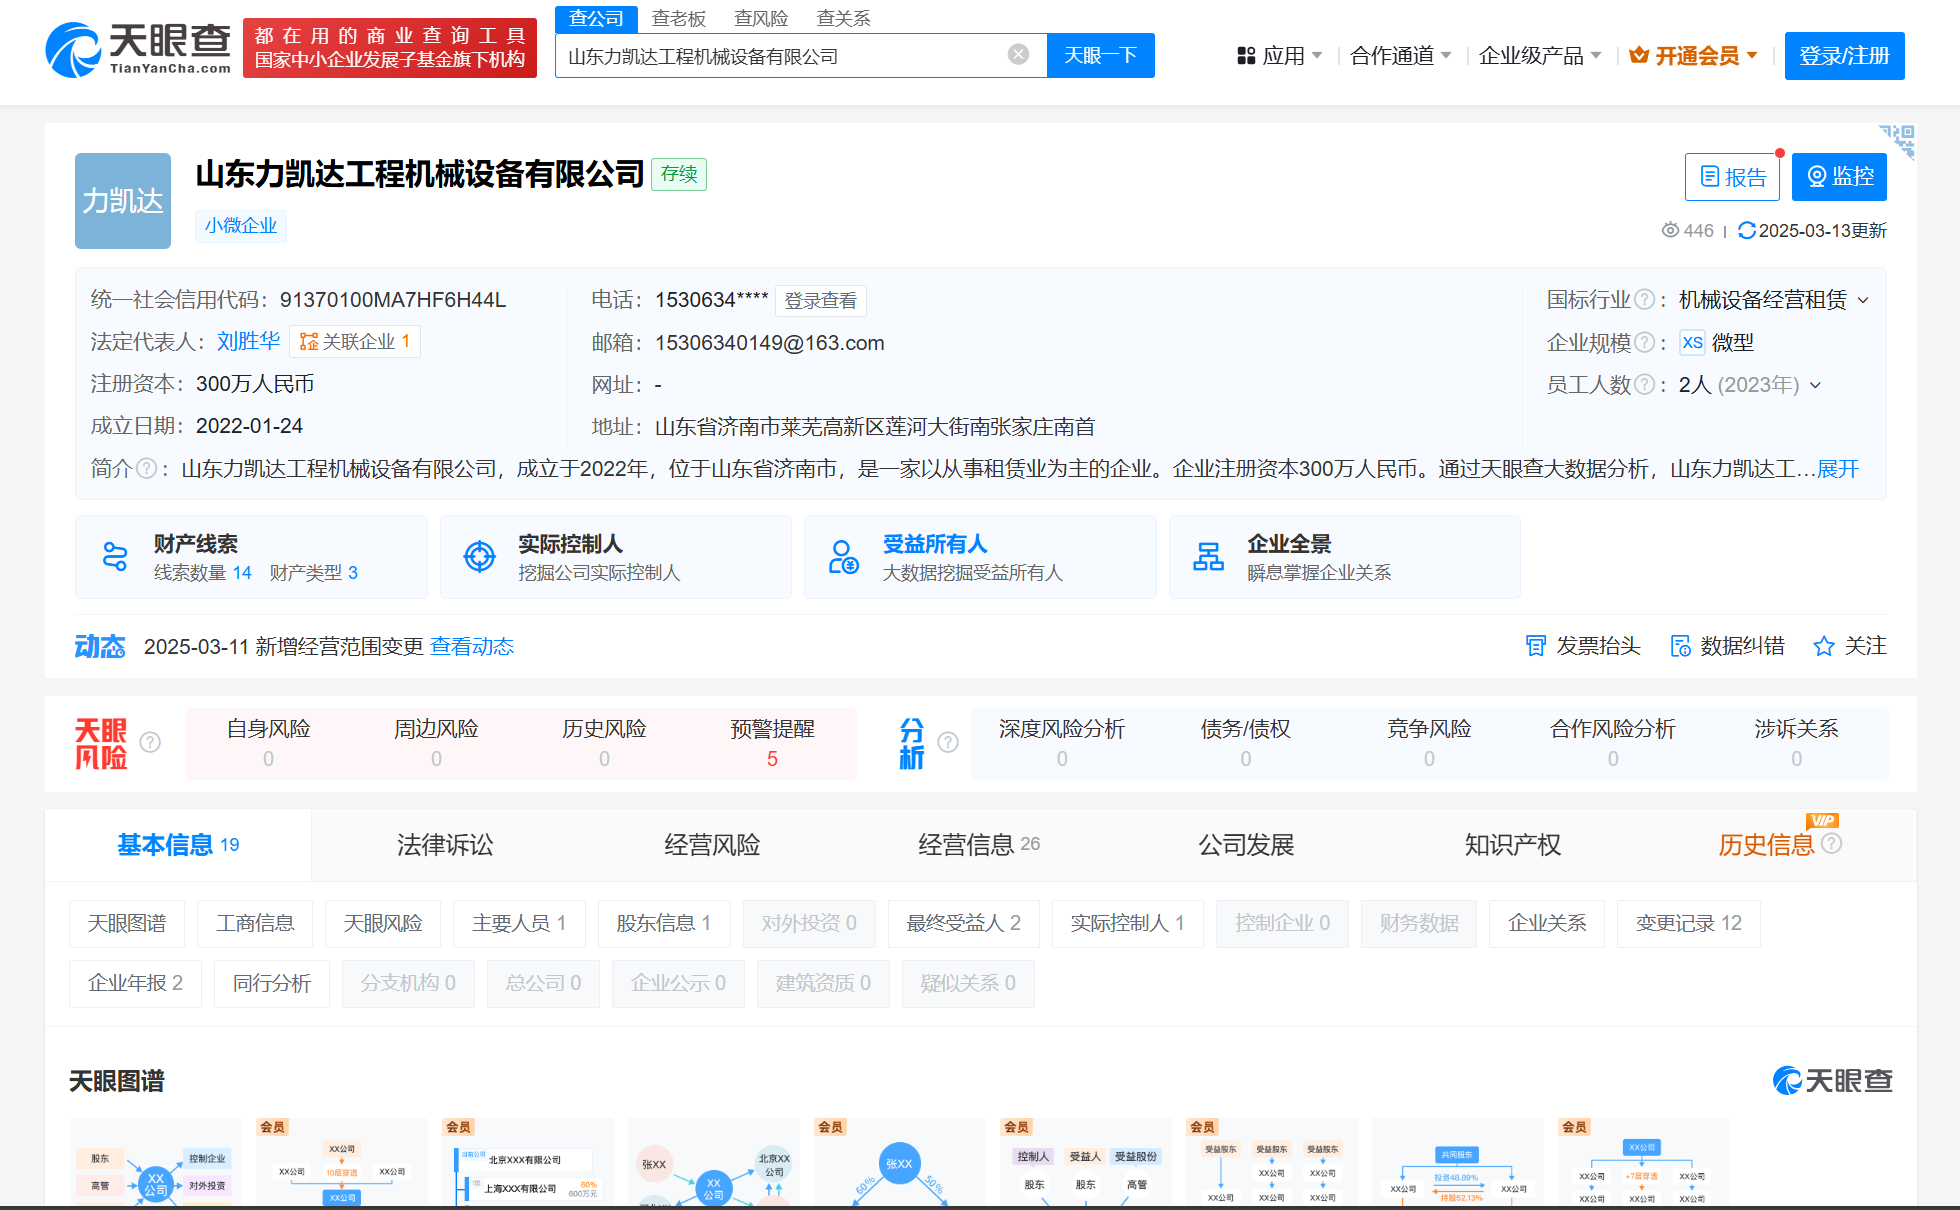
Task: Click 登录查看 to reveal phone number
Action: [x=820, y=301]
